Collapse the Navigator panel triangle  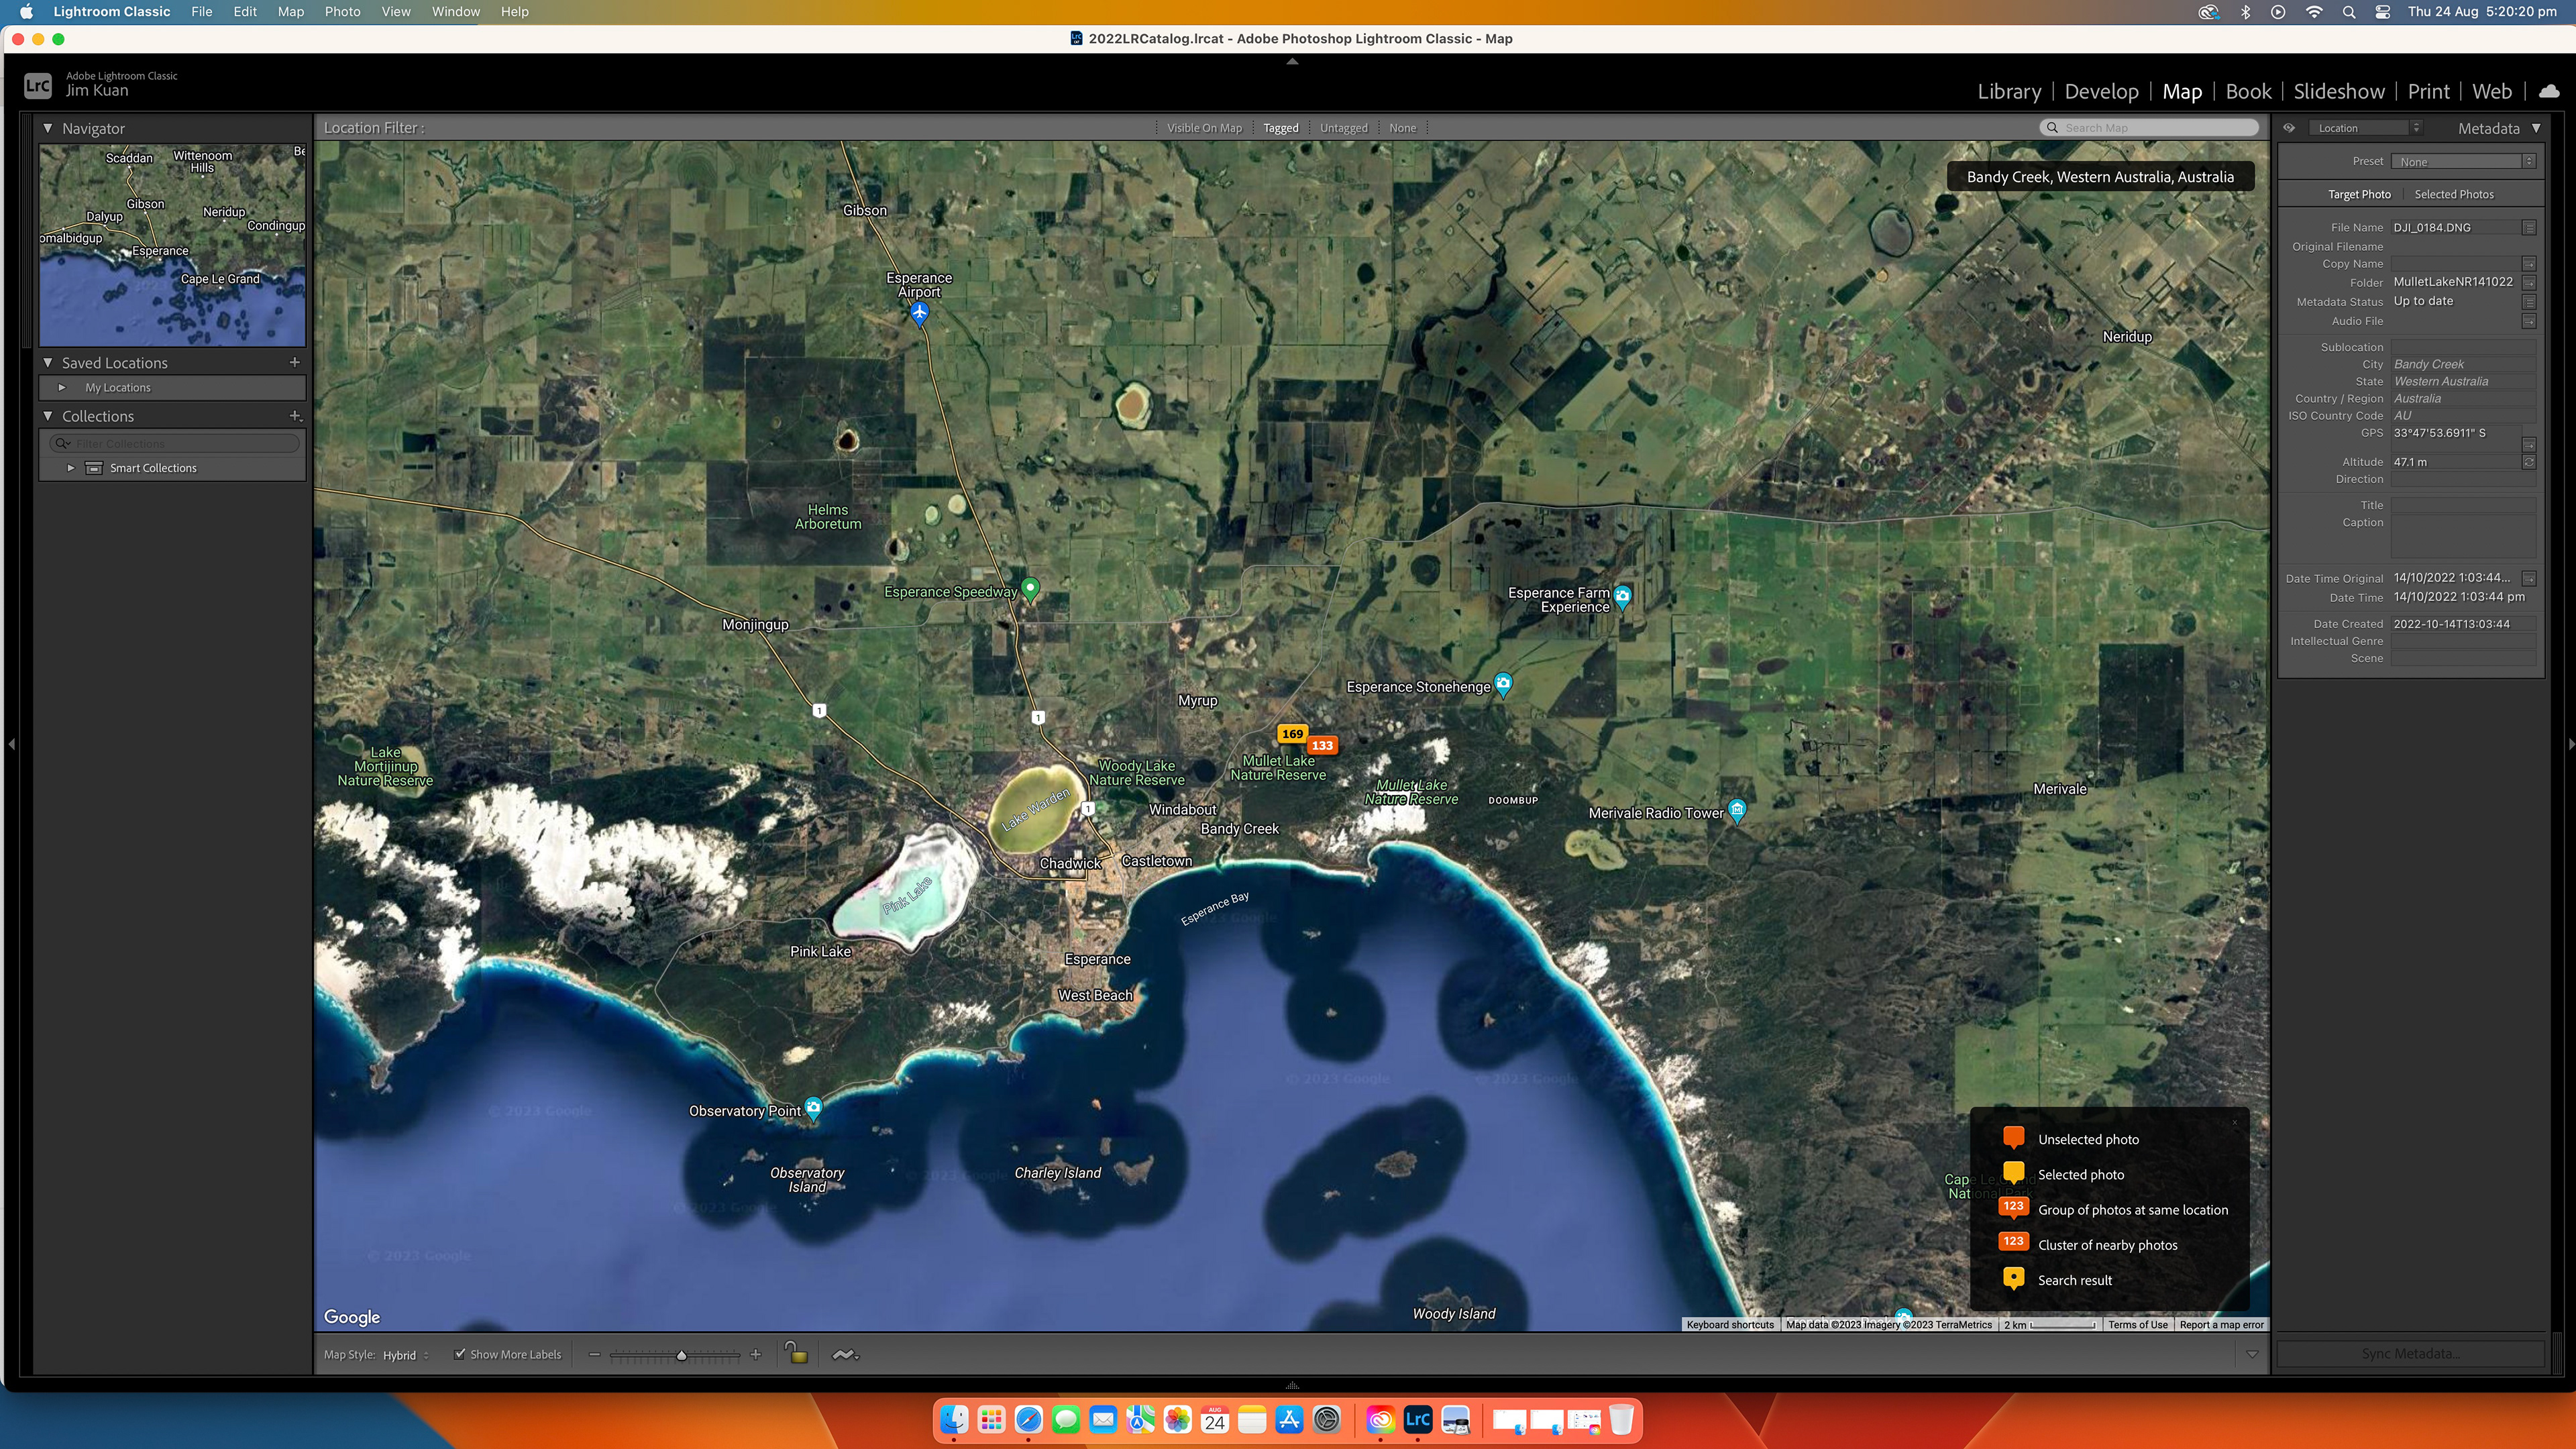coord(47,128)
